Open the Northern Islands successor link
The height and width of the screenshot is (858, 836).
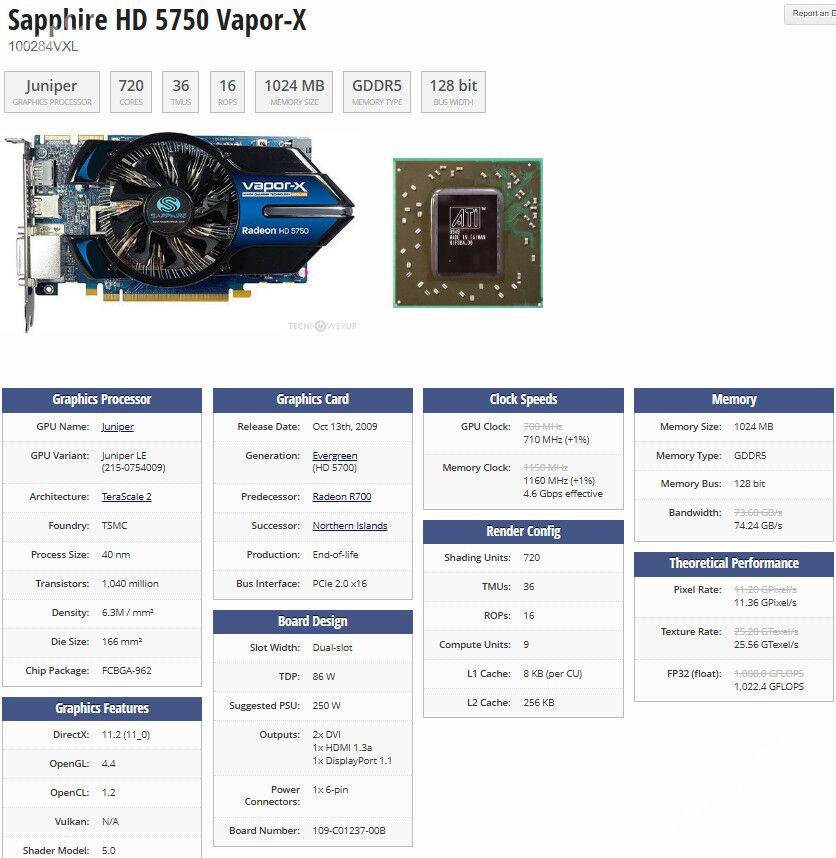click(x=349, y=525)
